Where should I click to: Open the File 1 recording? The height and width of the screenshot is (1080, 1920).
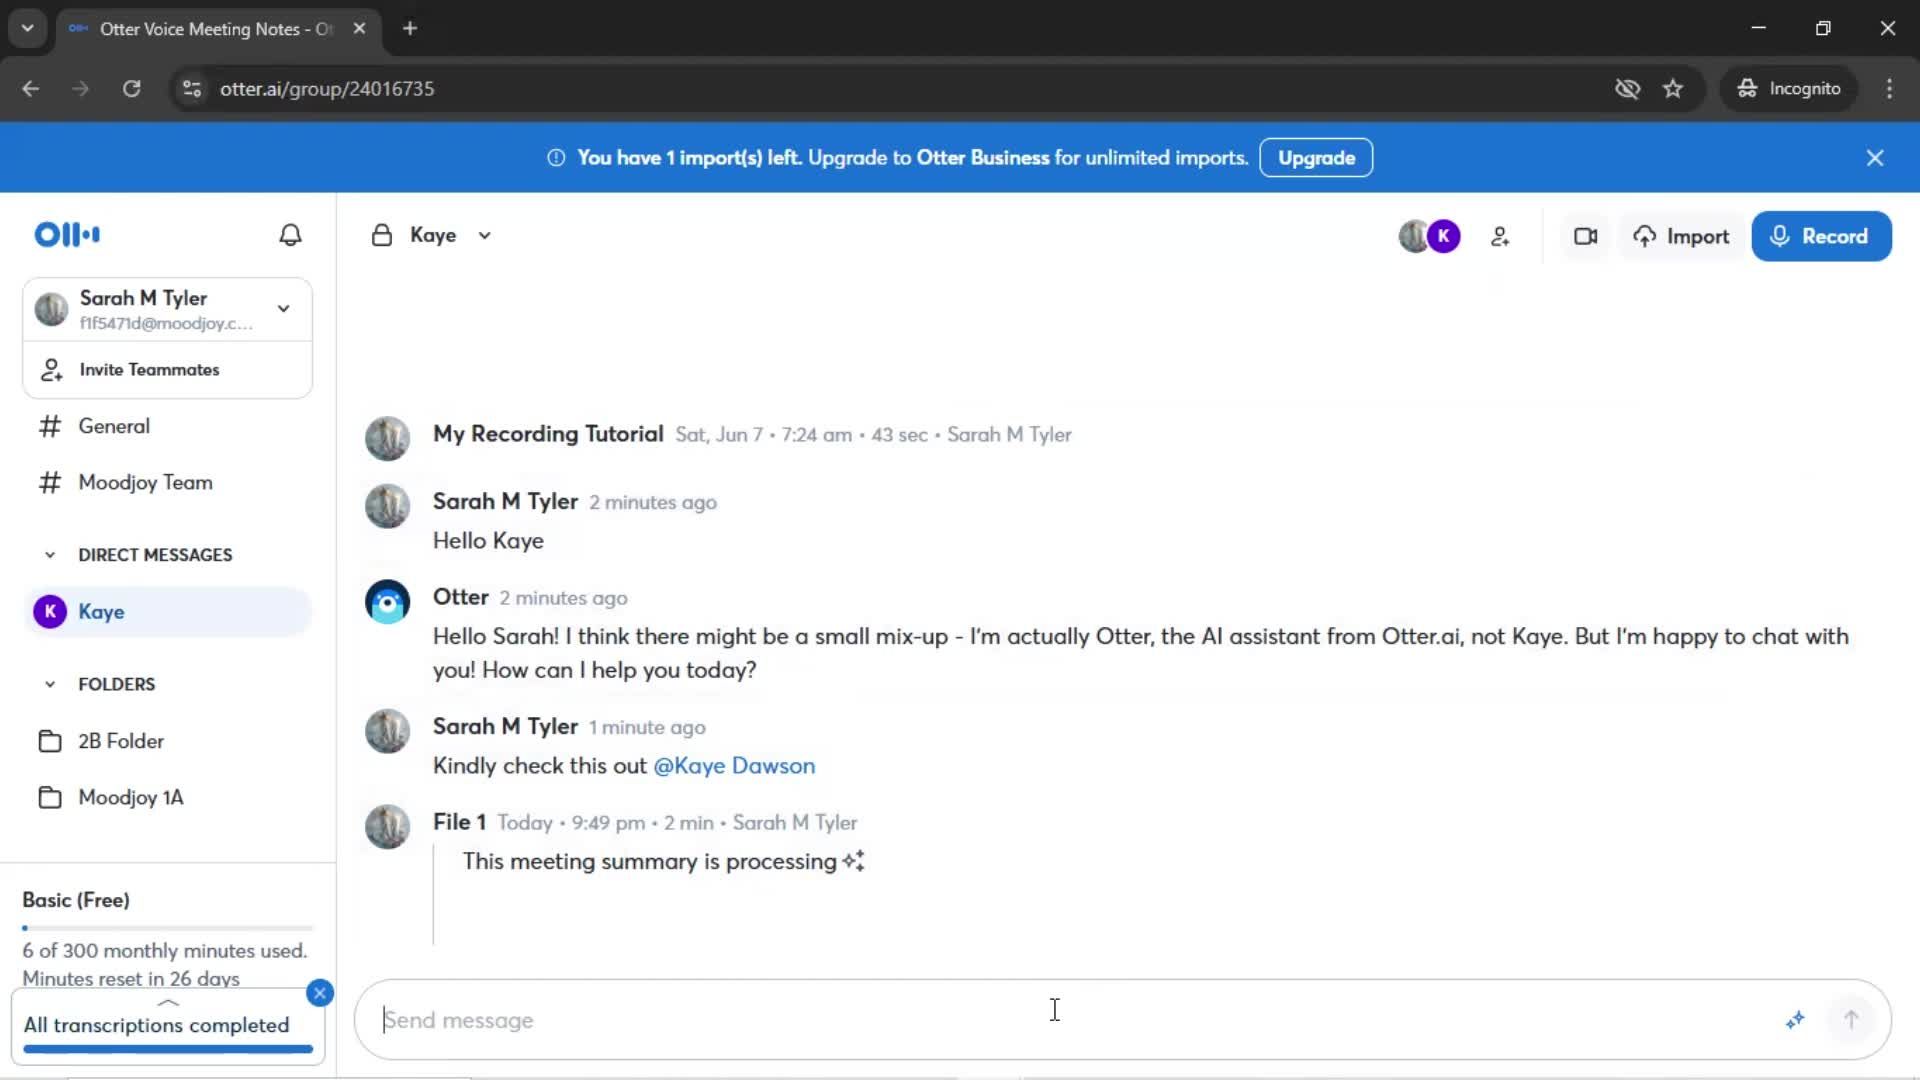(459, 822)
